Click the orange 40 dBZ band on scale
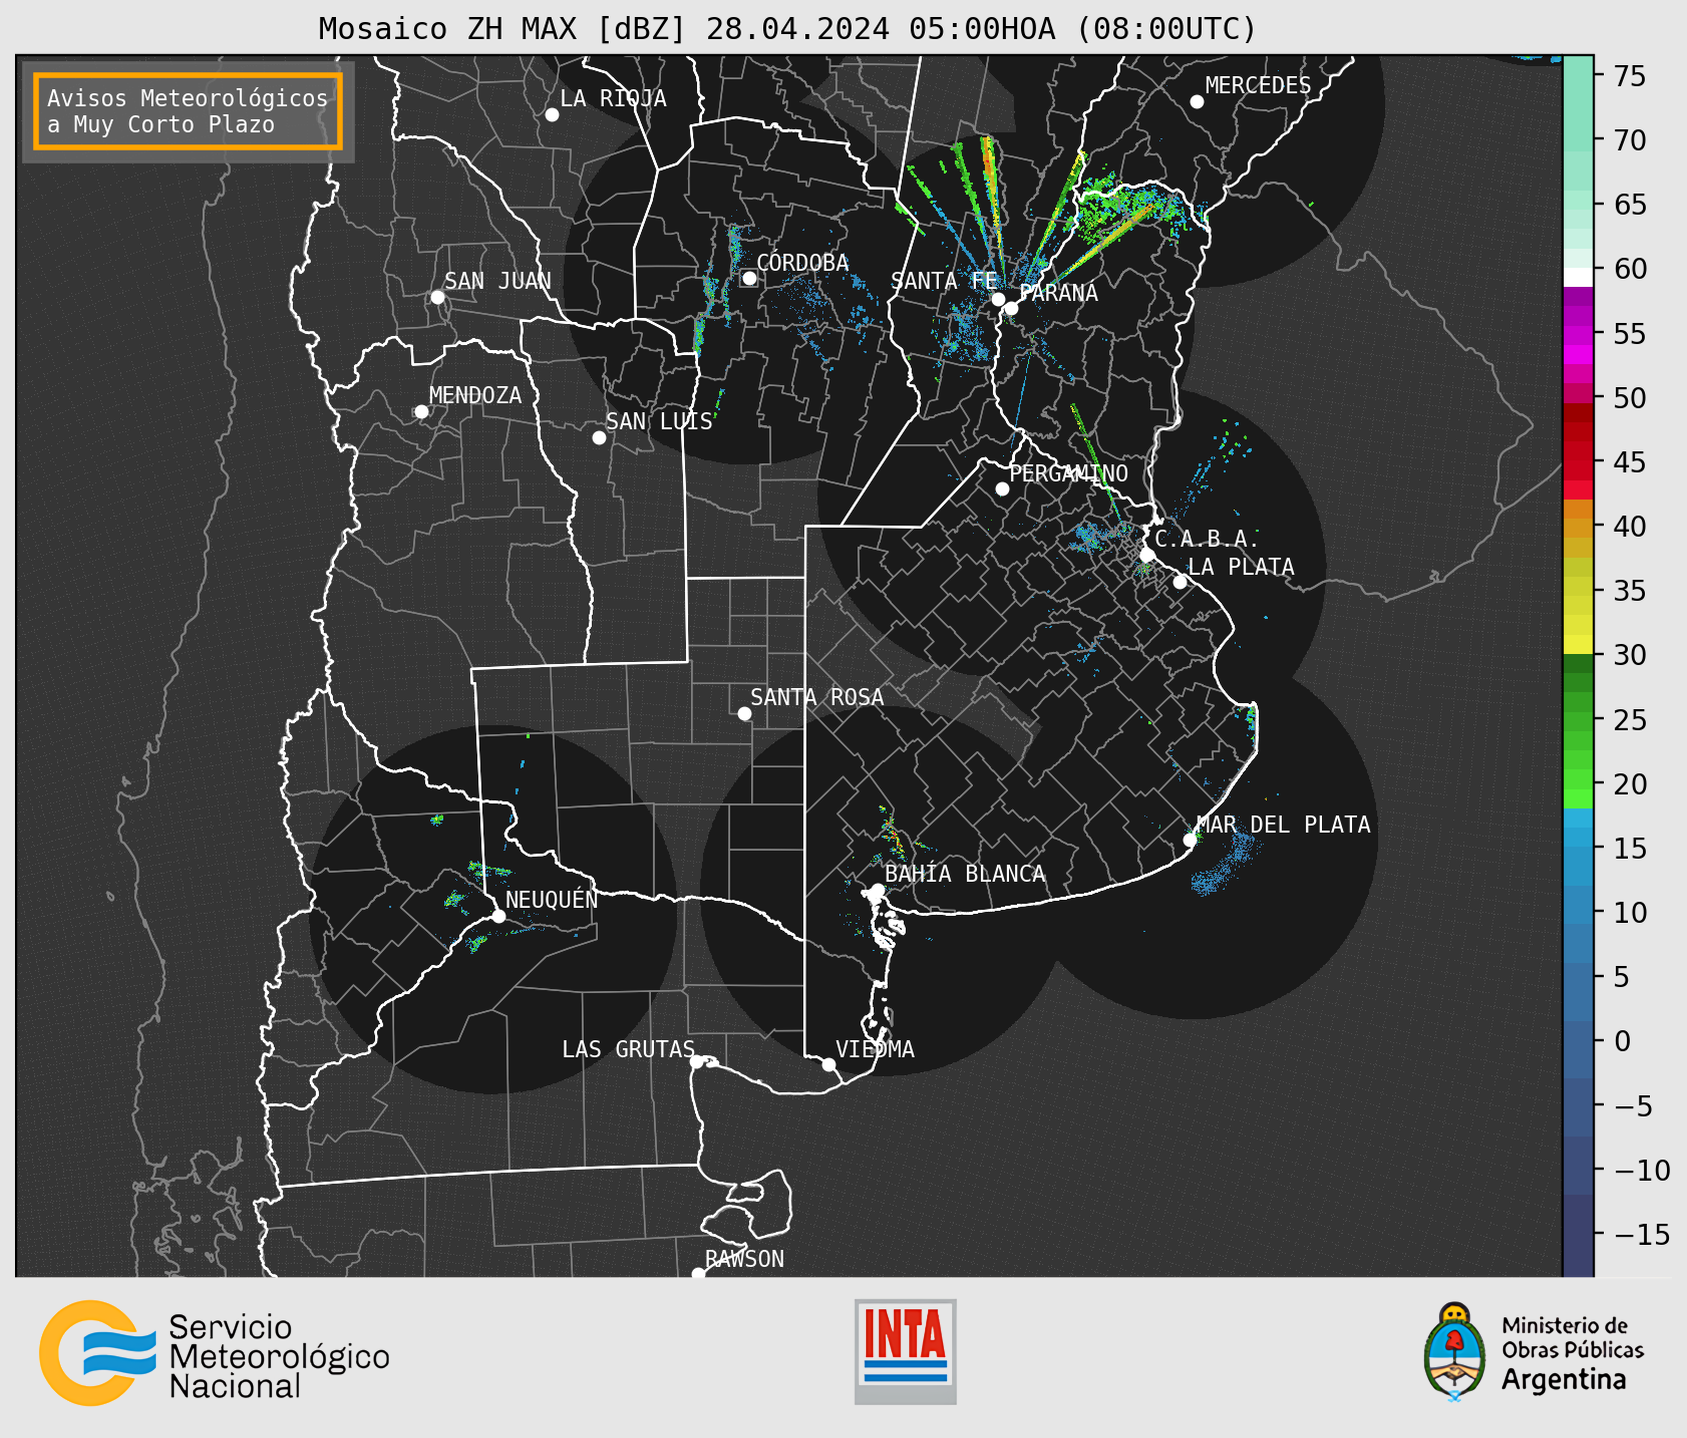This screenshot has width=1687, height=1438. click(x=1578, y=527)
